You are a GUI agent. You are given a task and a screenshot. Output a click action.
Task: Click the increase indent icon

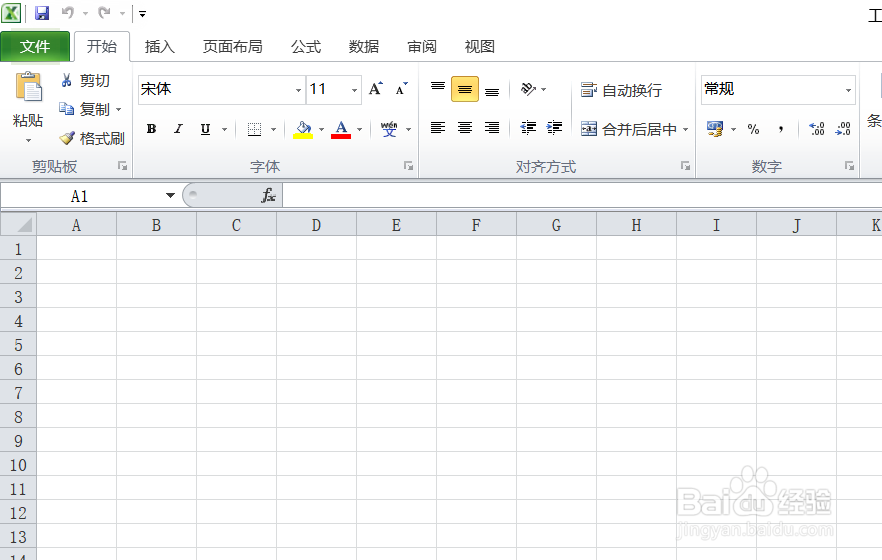pos(555,128)
